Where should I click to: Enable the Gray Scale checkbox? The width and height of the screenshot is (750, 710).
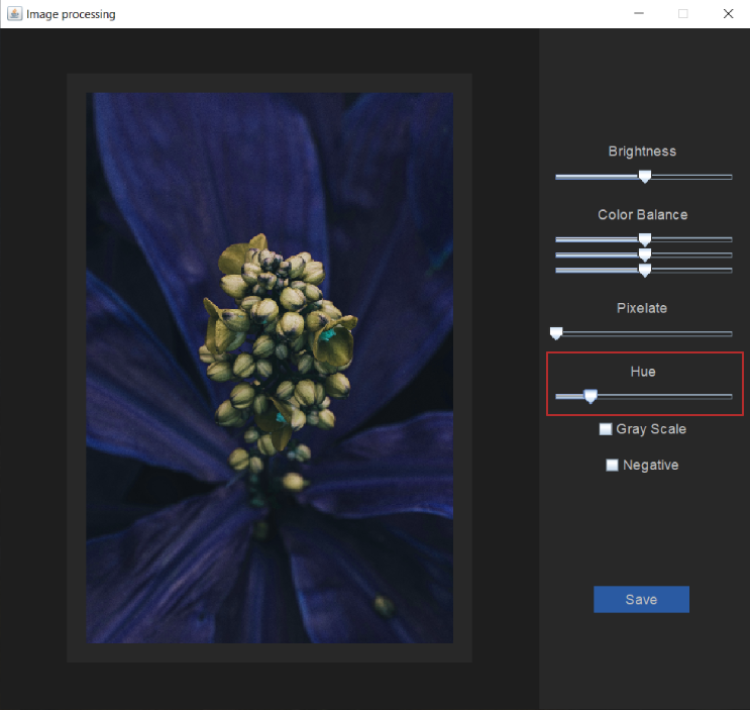606,429
